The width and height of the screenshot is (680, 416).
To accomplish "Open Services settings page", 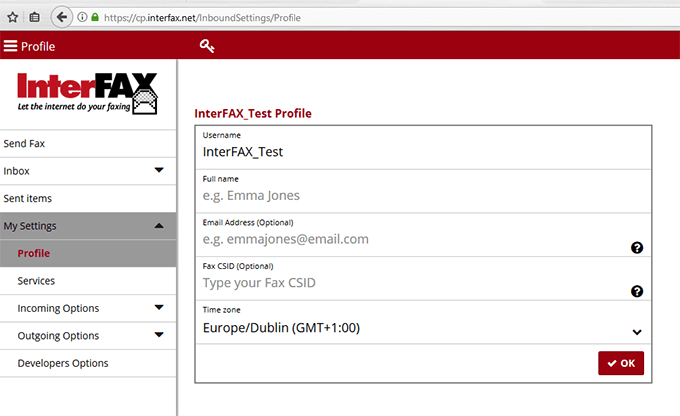I will (x=88, y=281).
